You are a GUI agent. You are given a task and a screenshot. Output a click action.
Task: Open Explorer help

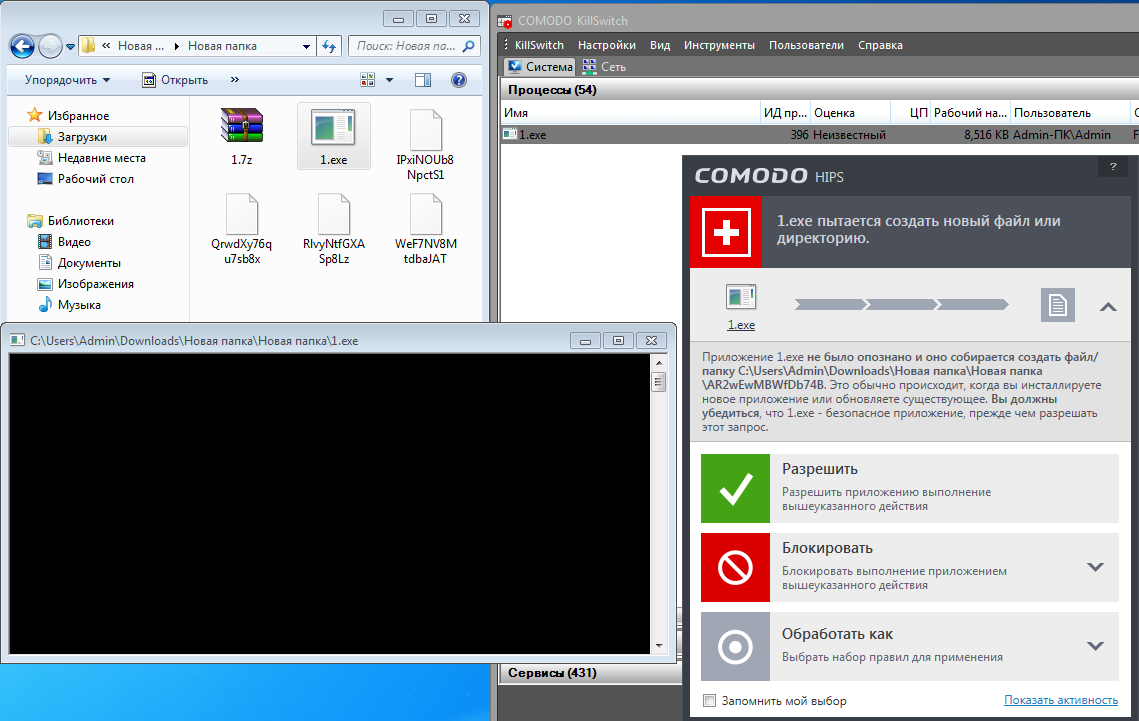pyautogui.click(x=458, y=80)
